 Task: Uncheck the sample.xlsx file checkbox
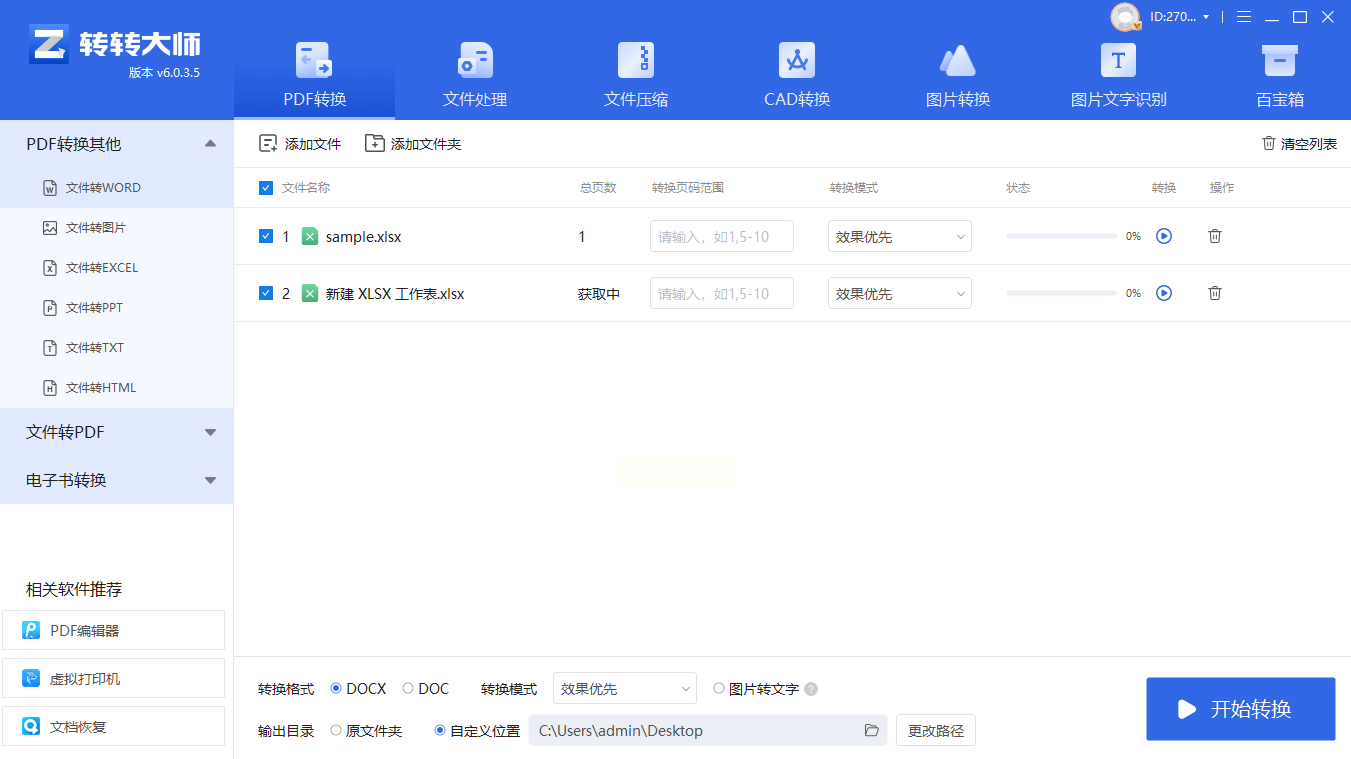click(x=266, y=237)
